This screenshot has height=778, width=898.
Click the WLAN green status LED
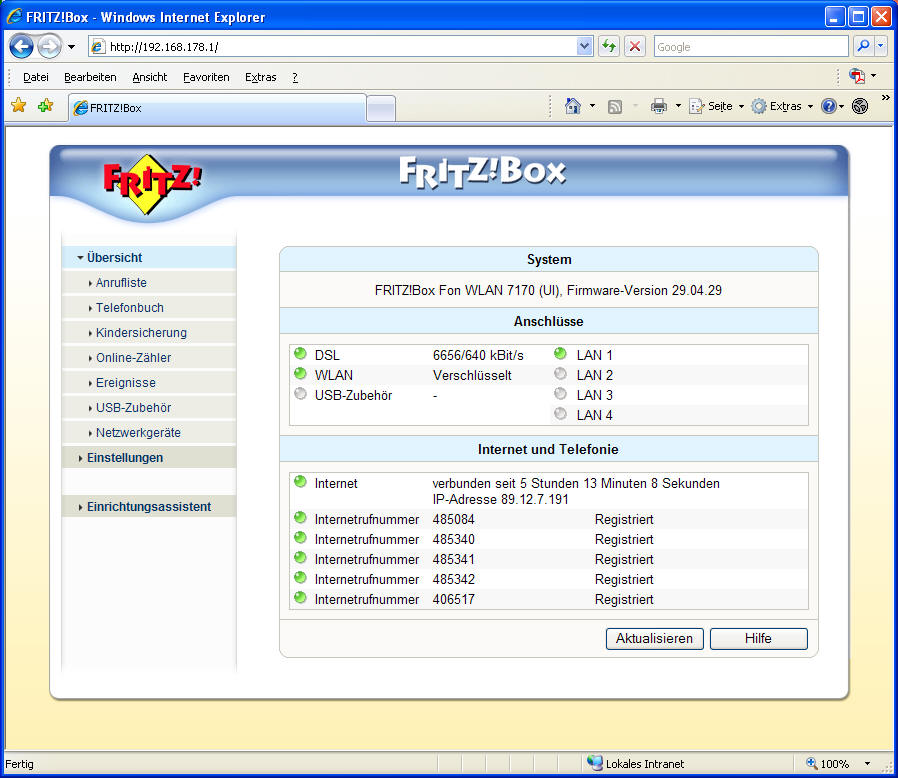pyautogui.click(x=300, y=374)
